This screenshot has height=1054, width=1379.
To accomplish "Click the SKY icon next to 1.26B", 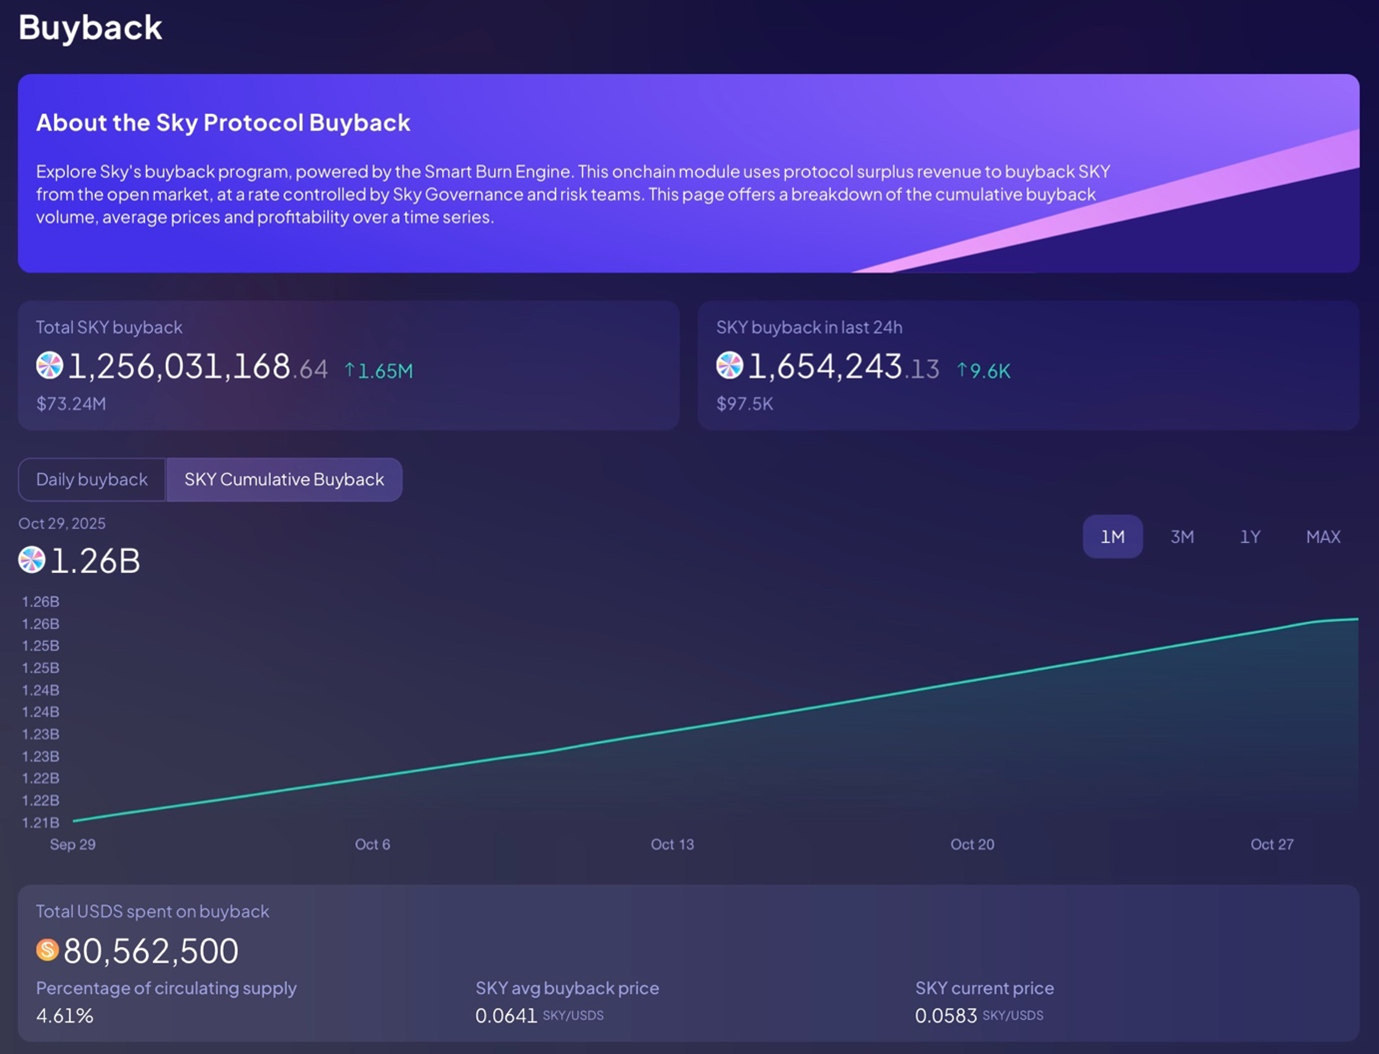I will pyautogui.click(x=32, y=560).
